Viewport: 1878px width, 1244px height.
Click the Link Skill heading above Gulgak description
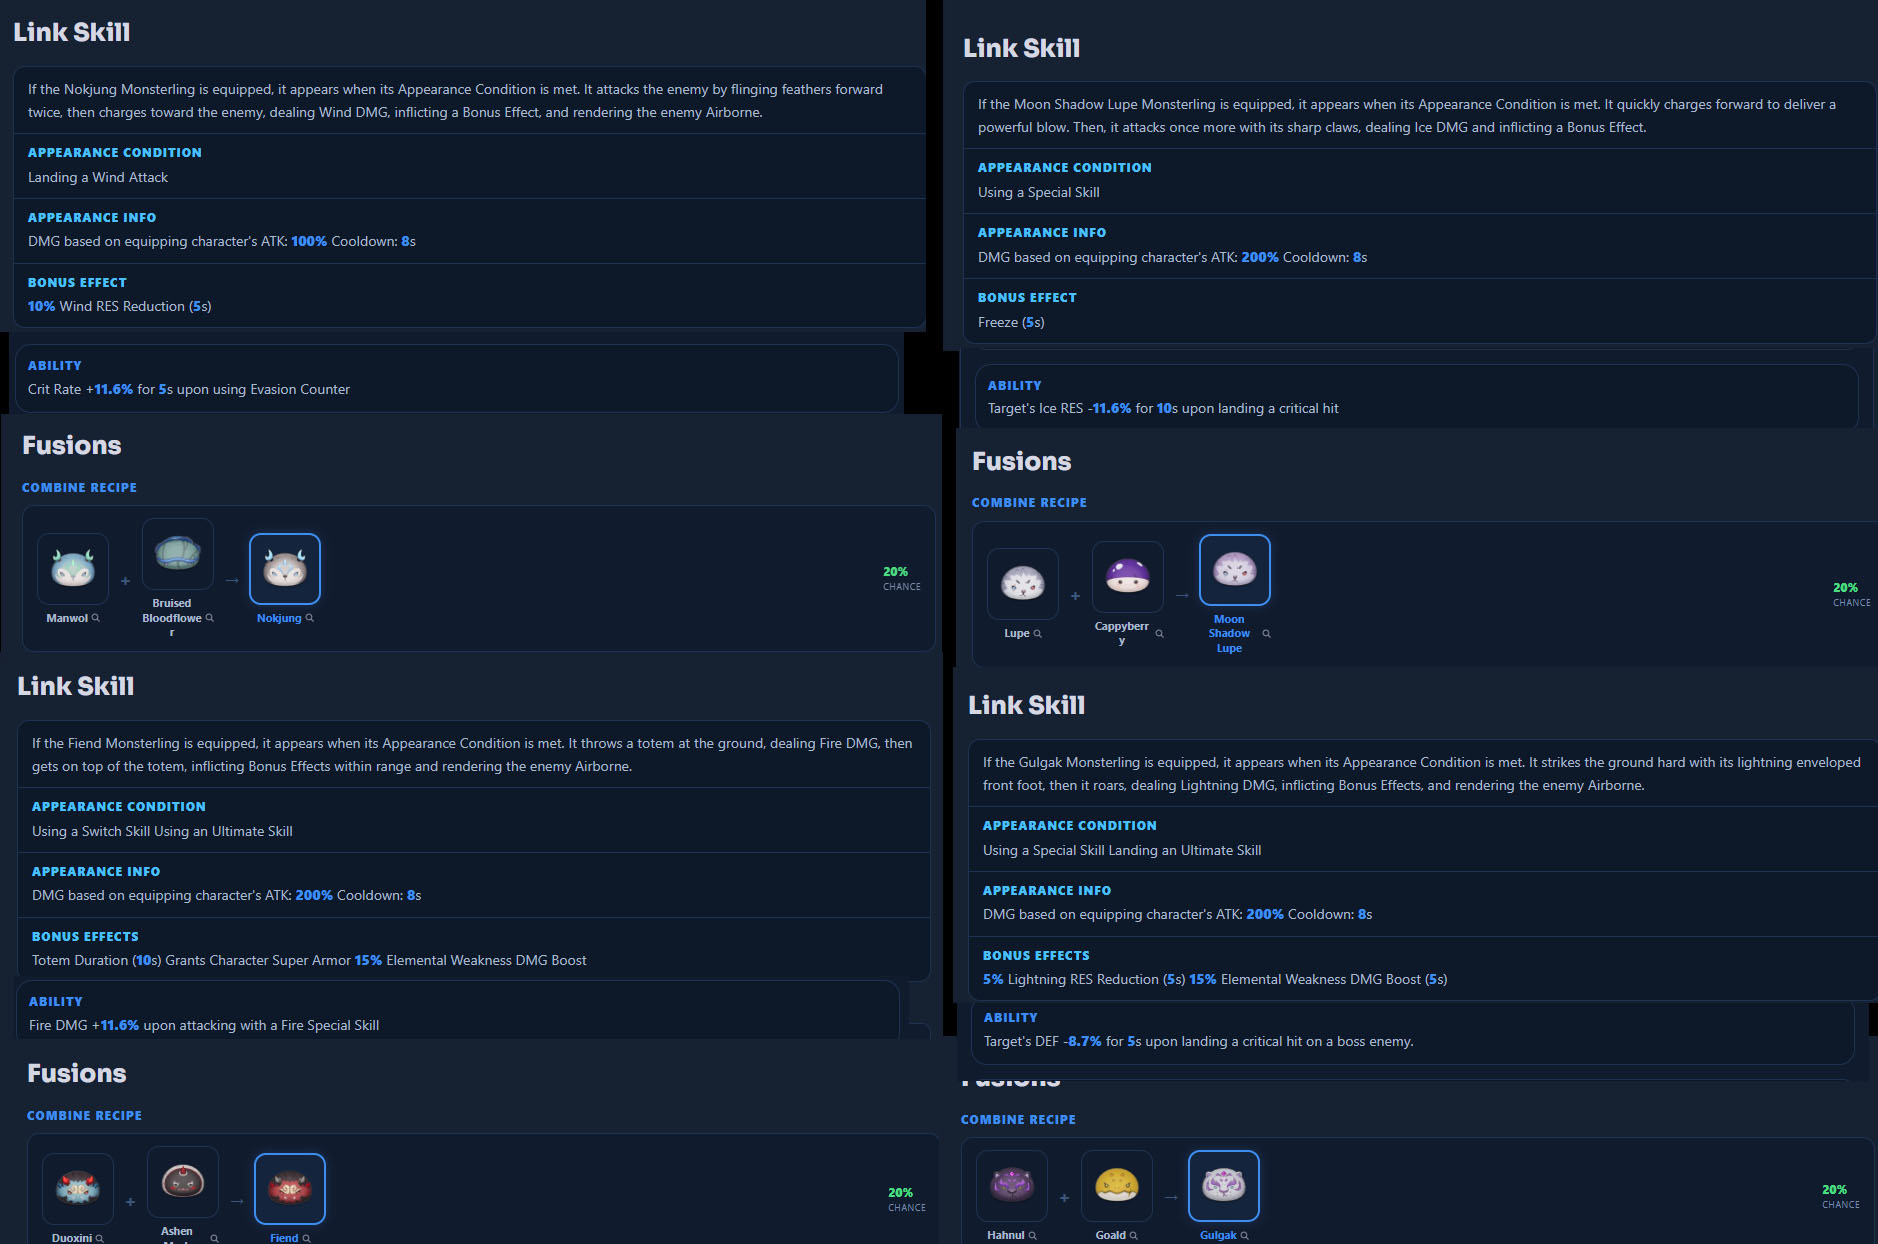(1027, 705)
